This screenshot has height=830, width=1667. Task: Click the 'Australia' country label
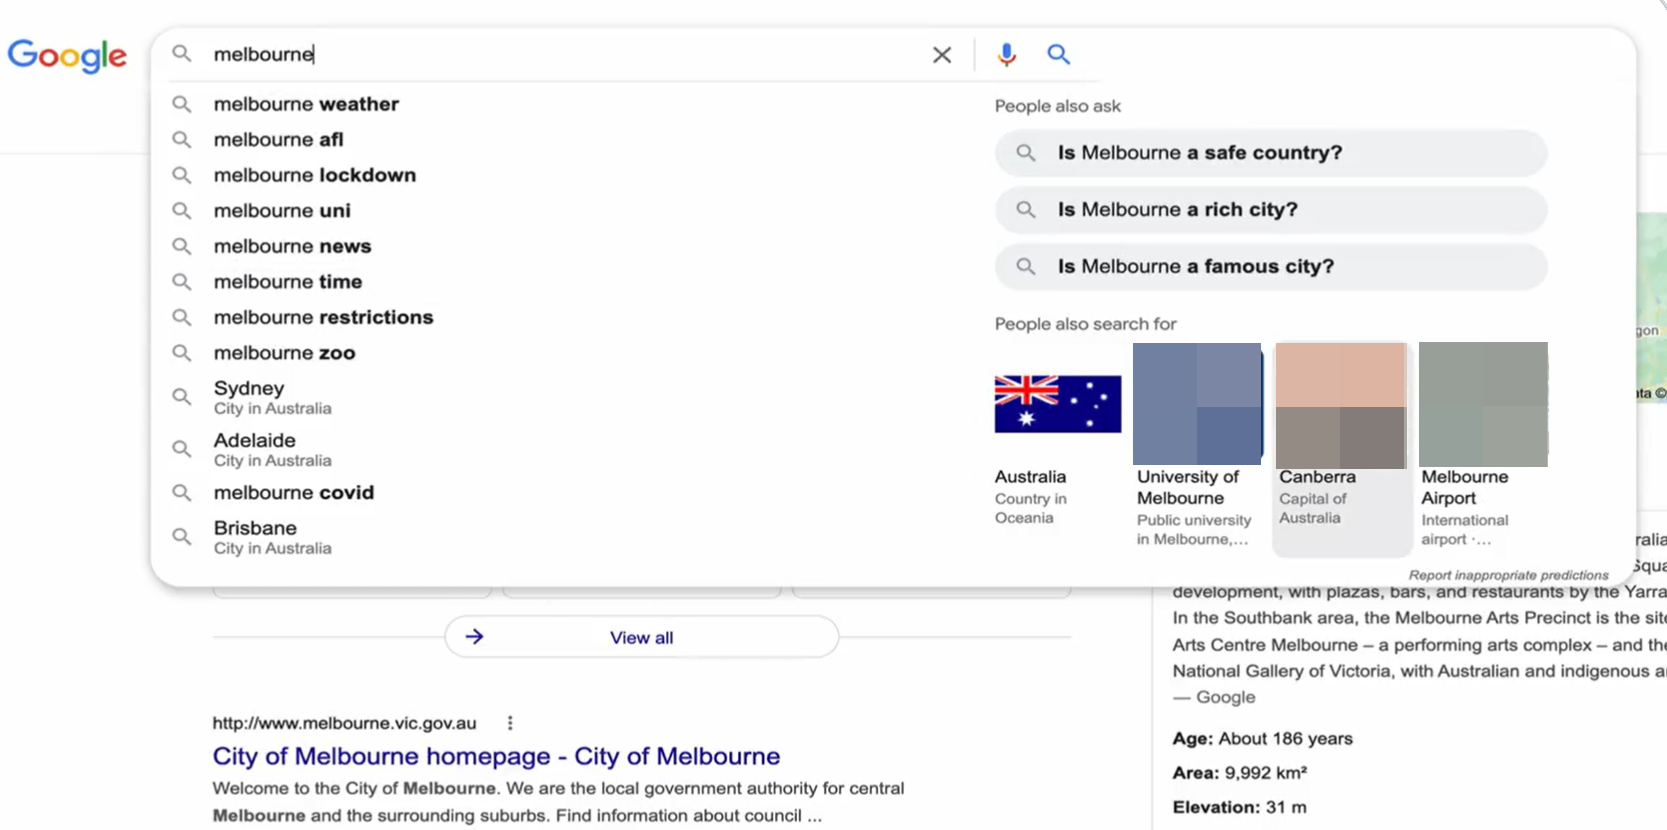click(x=1030, y=477)
